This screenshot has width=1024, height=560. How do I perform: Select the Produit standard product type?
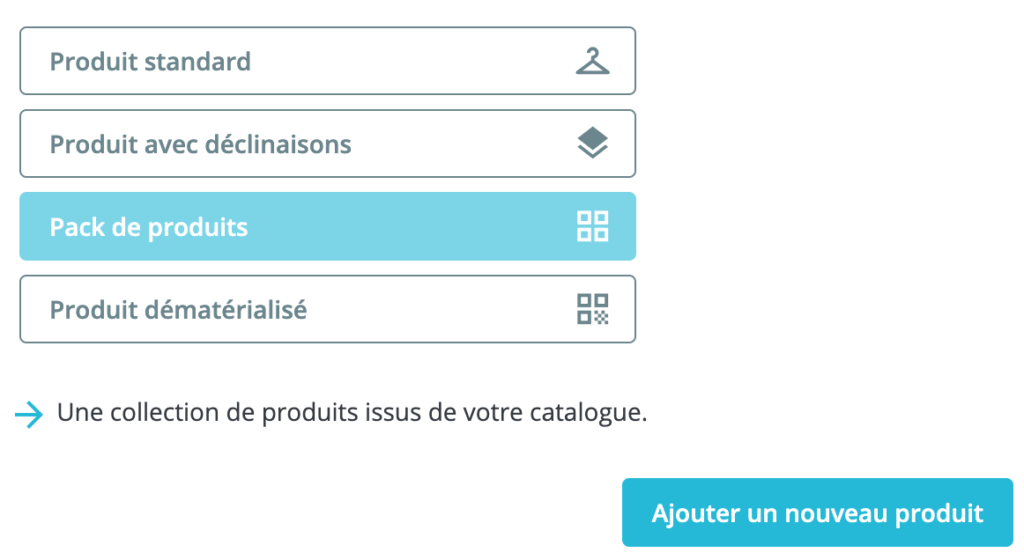click(x=327, y=61)
